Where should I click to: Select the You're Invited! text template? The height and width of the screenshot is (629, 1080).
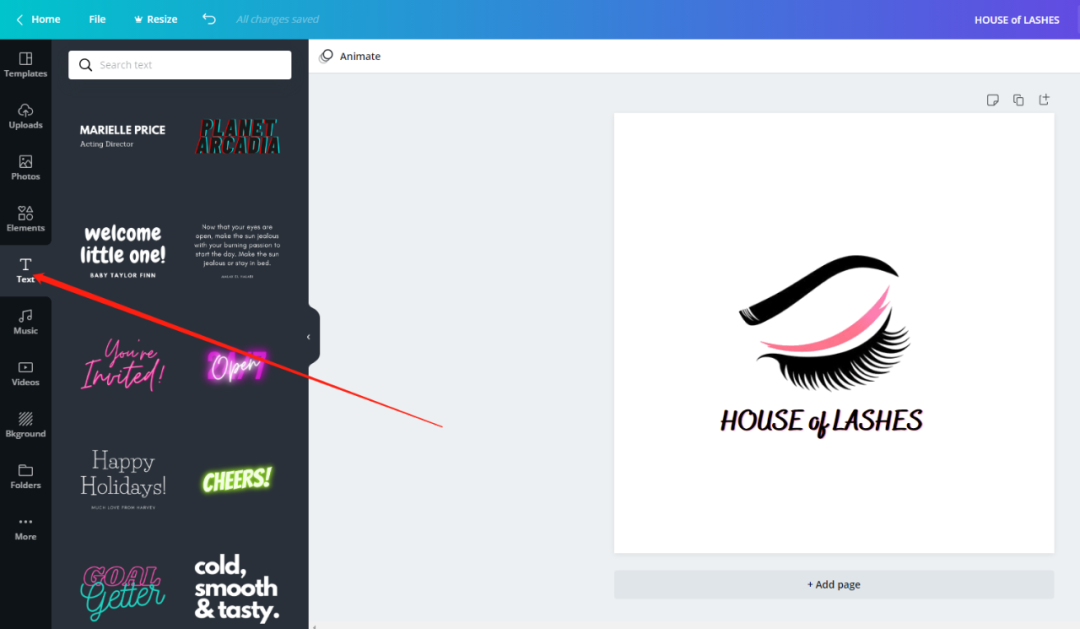[x=123, y=365]
